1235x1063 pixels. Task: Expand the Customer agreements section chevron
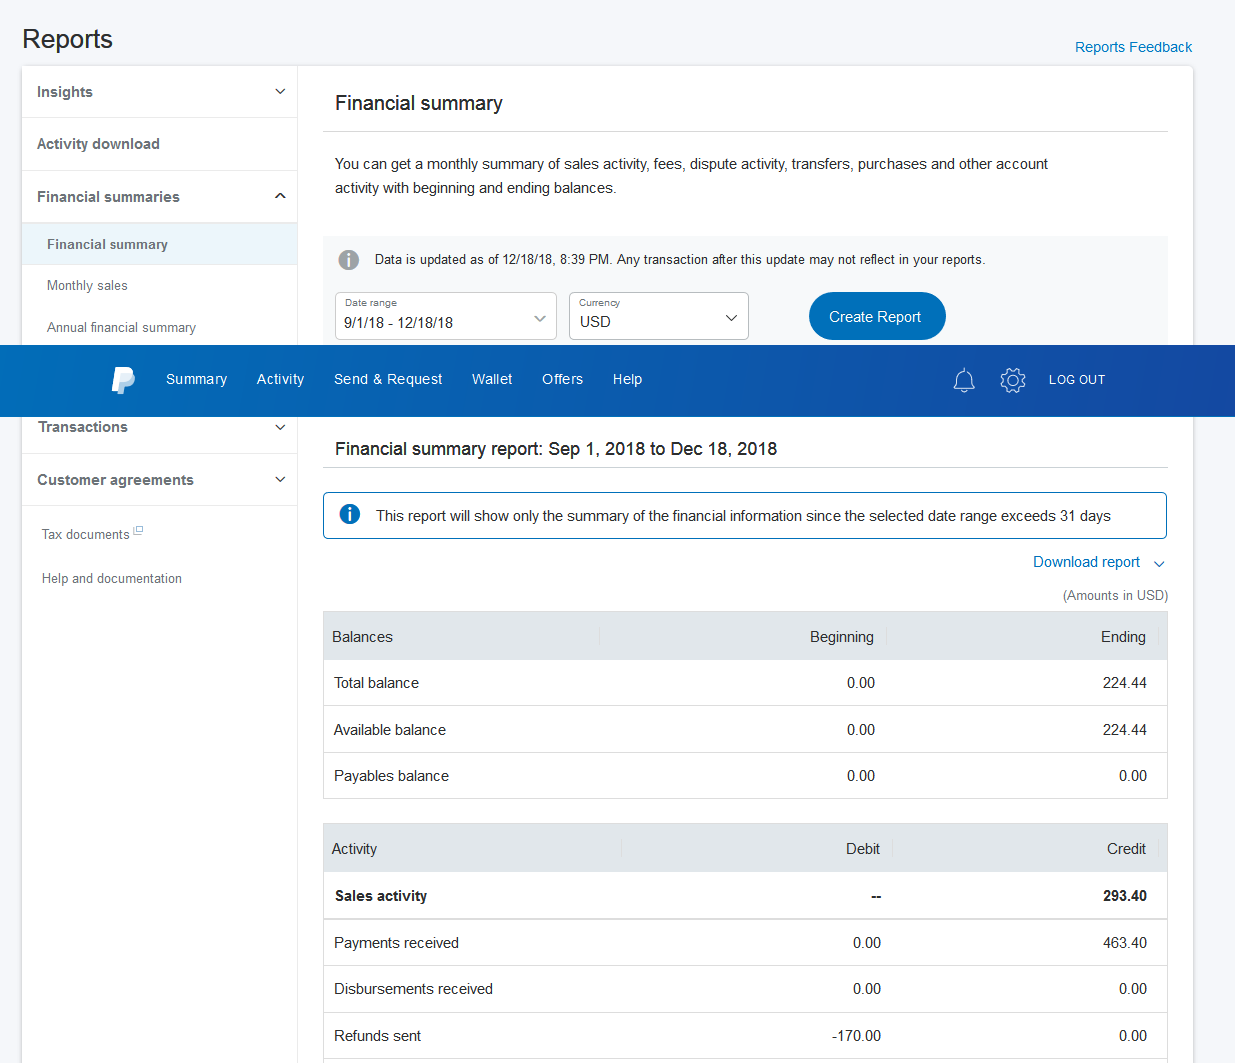[x=280, y=480]
